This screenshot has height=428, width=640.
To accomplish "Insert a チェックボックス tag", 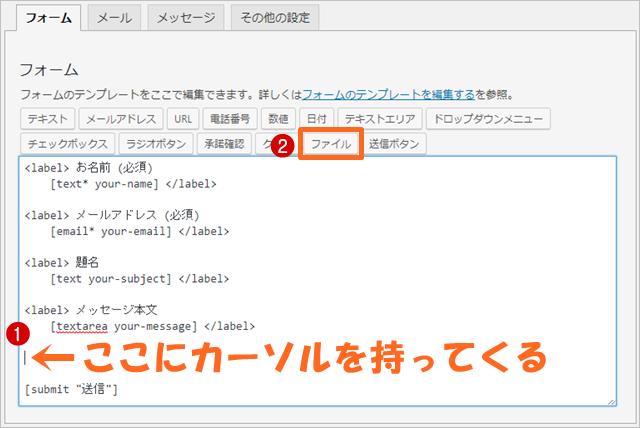I will tap(65, 144).
